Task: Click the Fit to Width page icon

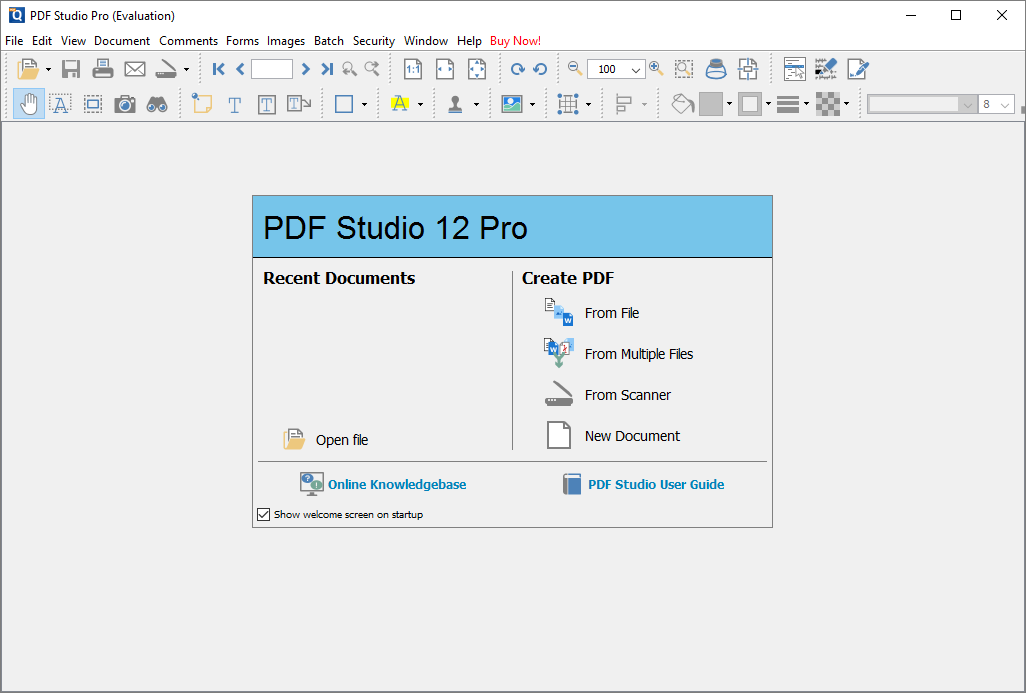Action: [445, 69]
